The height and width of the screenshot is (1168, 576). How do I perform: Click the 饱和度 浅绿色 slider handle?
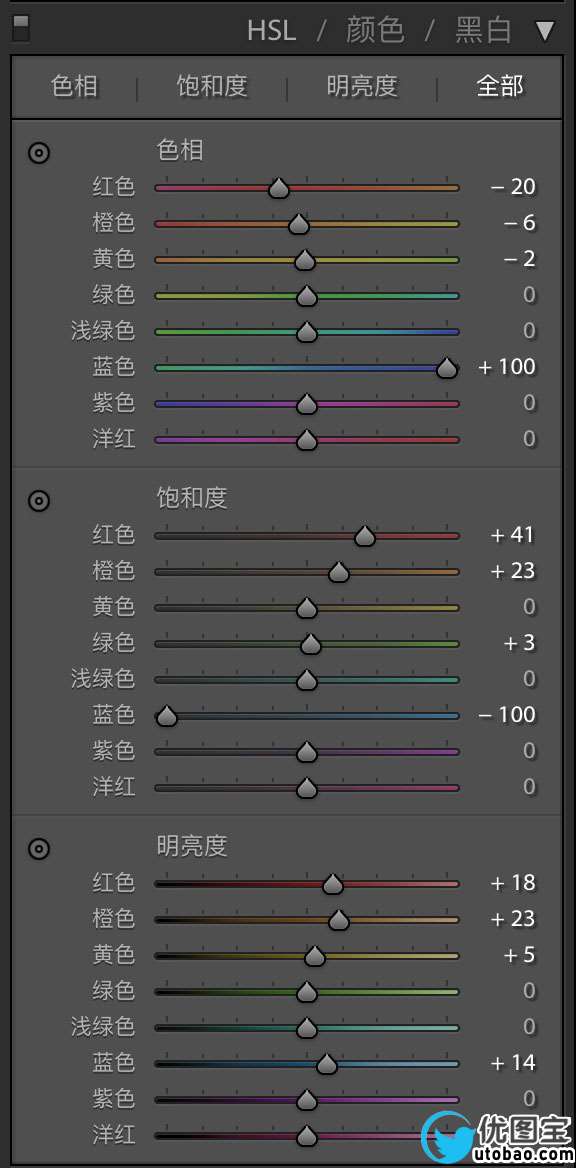click(x=307, y=680)
